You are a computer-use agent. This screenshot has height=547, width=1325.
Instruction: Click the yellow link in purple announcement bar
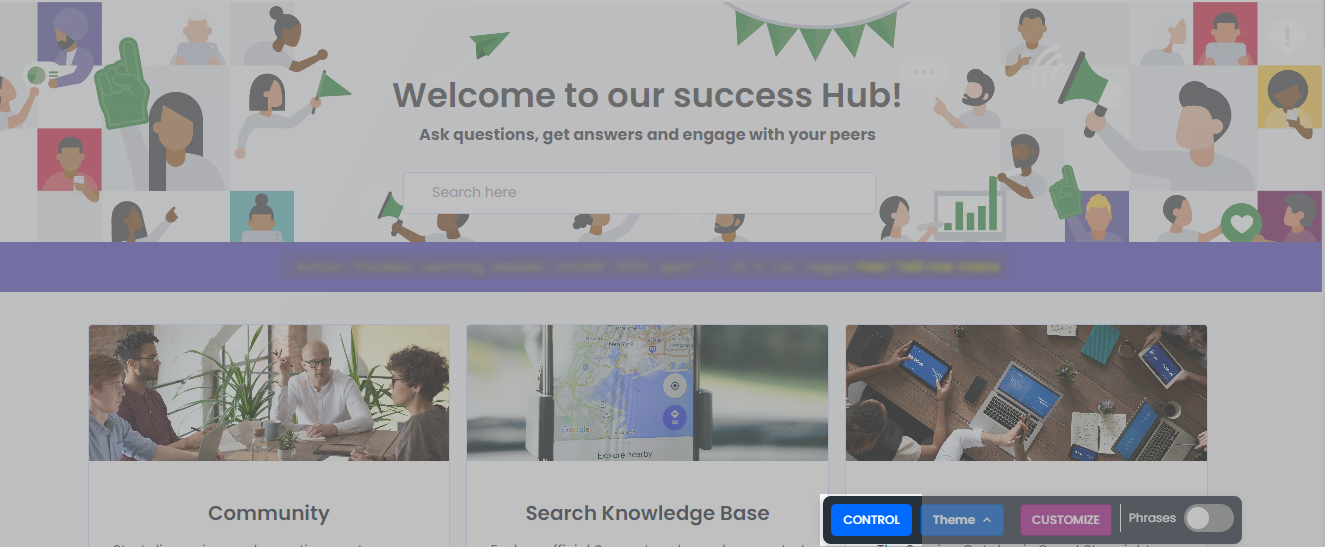coord(928,267)
